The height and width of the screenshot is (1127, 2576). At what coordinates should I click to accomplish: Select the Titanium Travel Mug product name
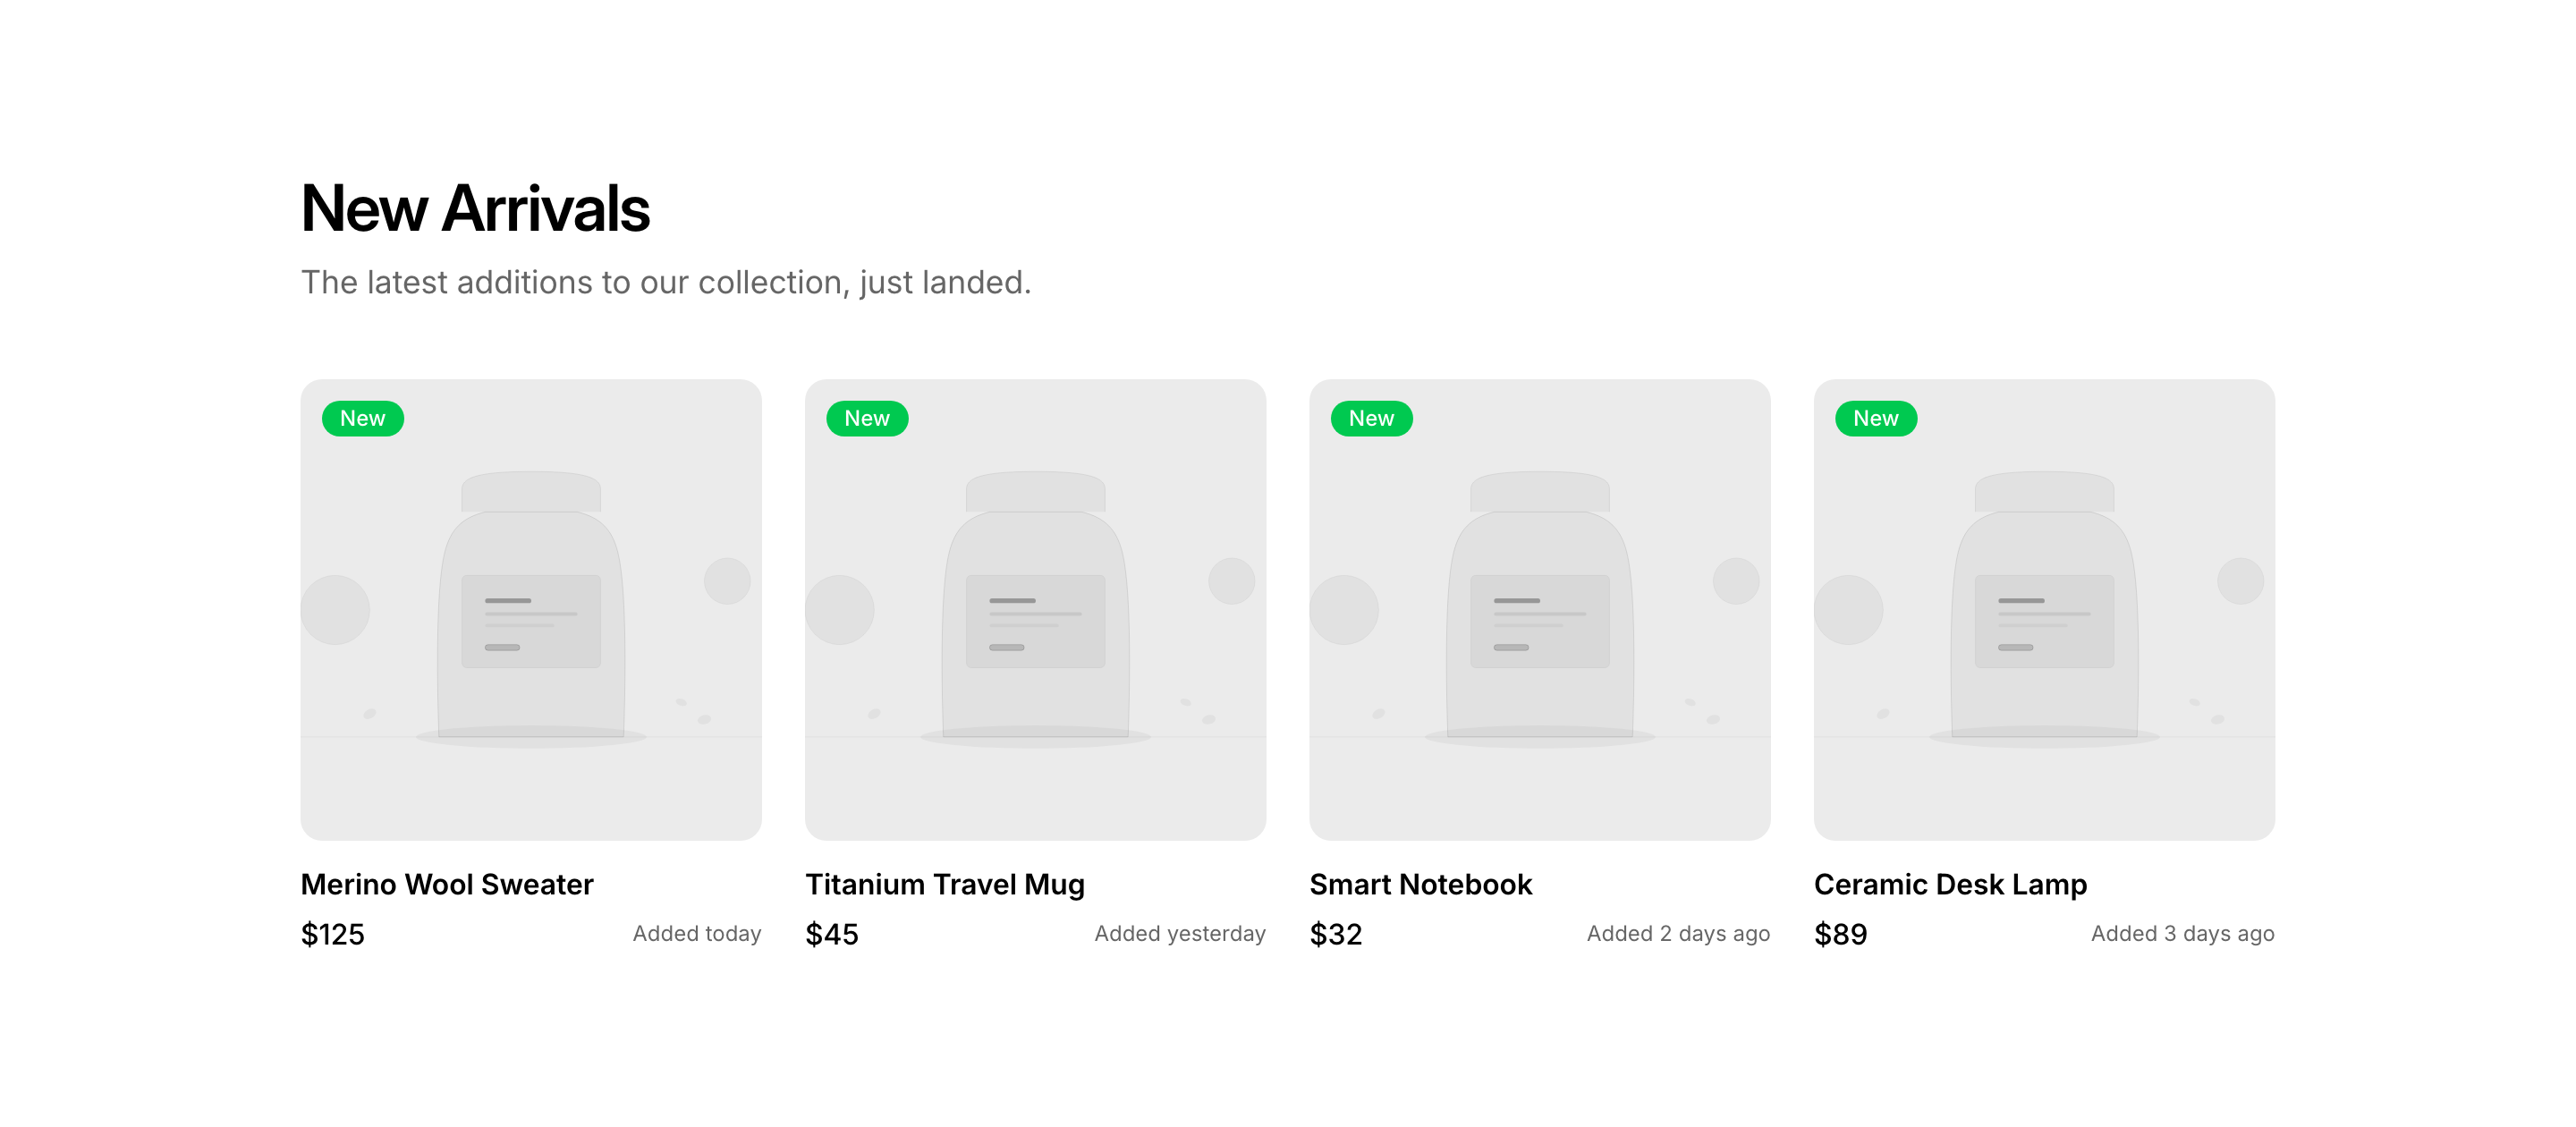(944, 884)
